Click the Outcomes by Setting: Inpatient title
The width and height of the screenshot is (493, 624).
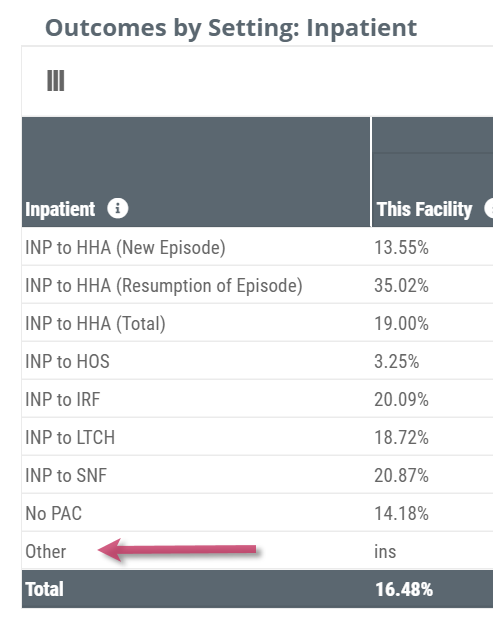click(x=231, y=28)
